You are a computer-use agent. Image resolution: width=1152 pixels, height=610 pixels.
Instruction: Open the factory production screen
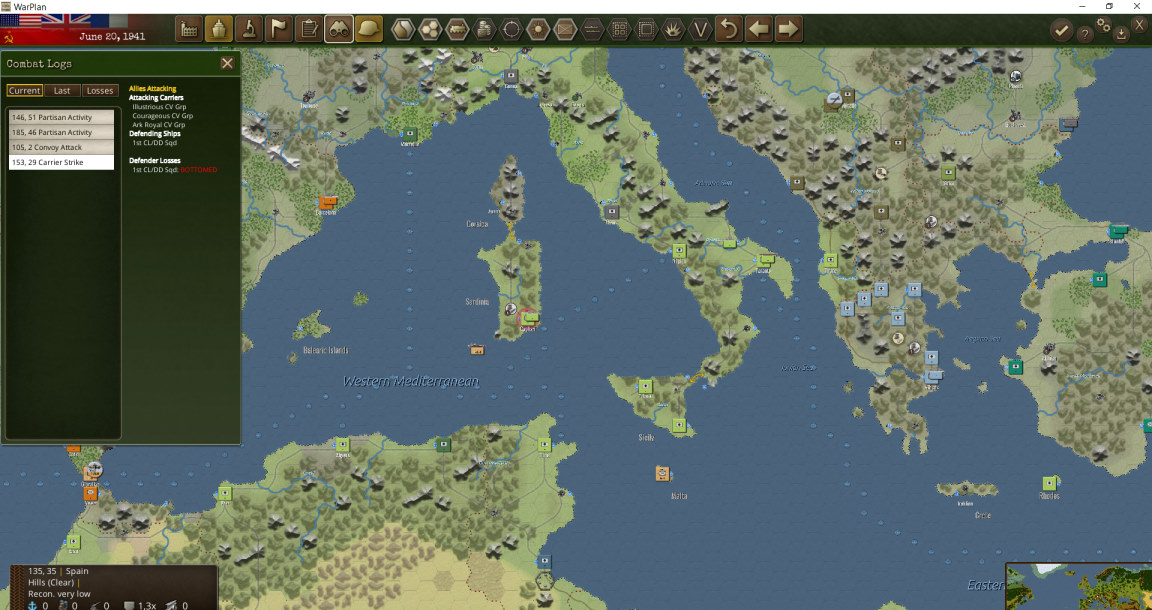point(189,29)
